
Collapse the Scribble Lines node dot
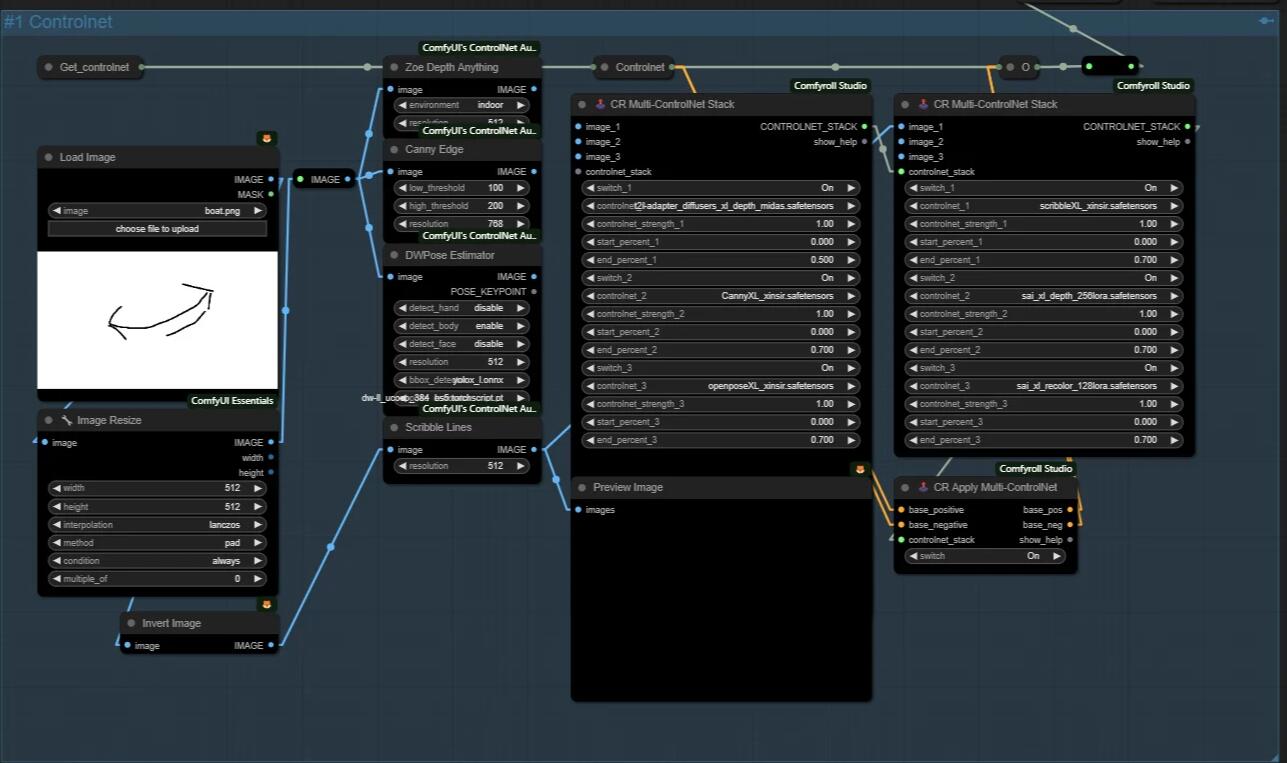[394, 427]
